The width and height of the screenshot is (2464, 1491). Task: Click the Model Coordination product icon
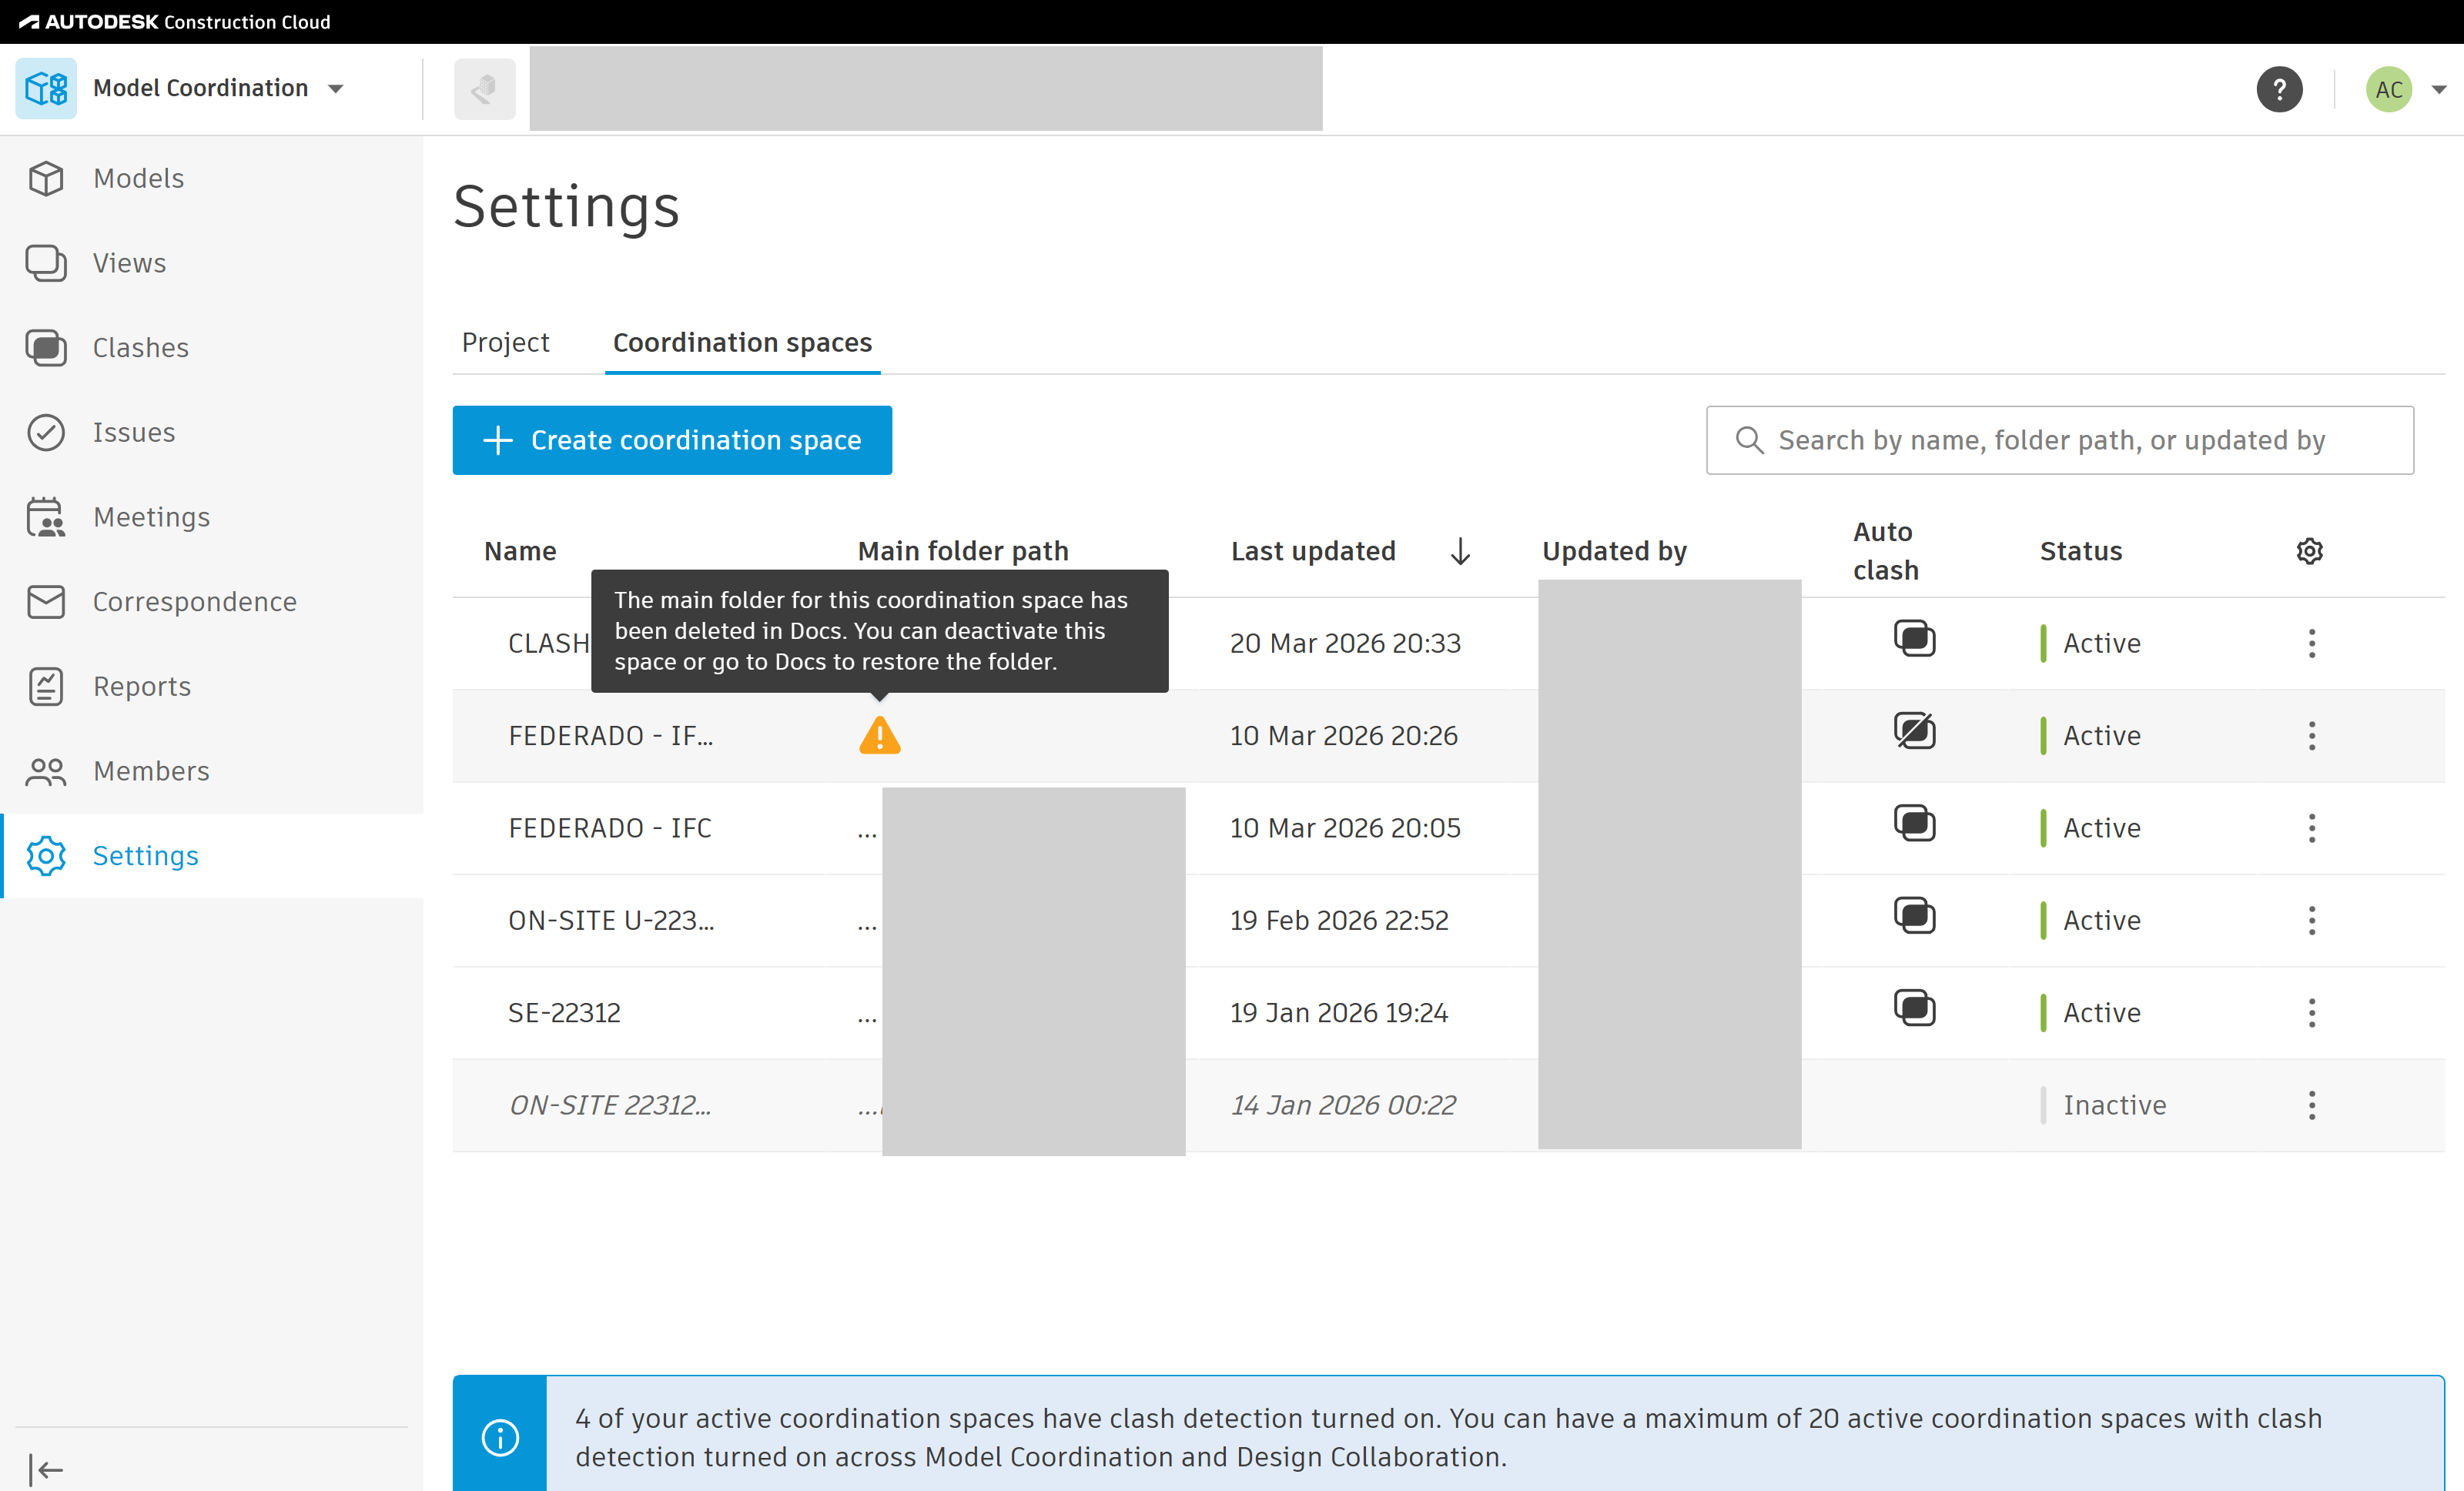pyautogui.click(x=46, y=89)
